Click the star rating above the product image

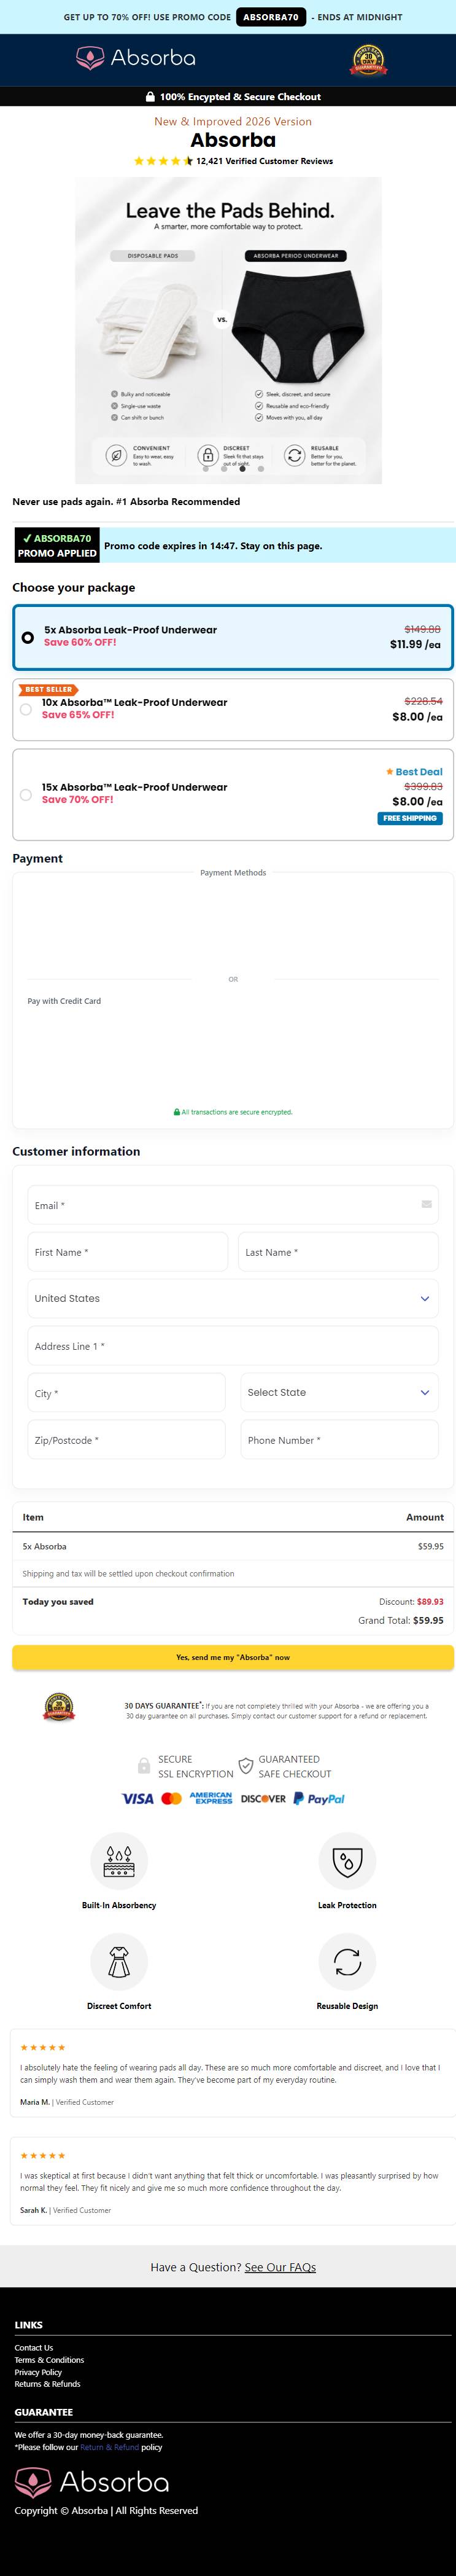[x=163, y=161]
